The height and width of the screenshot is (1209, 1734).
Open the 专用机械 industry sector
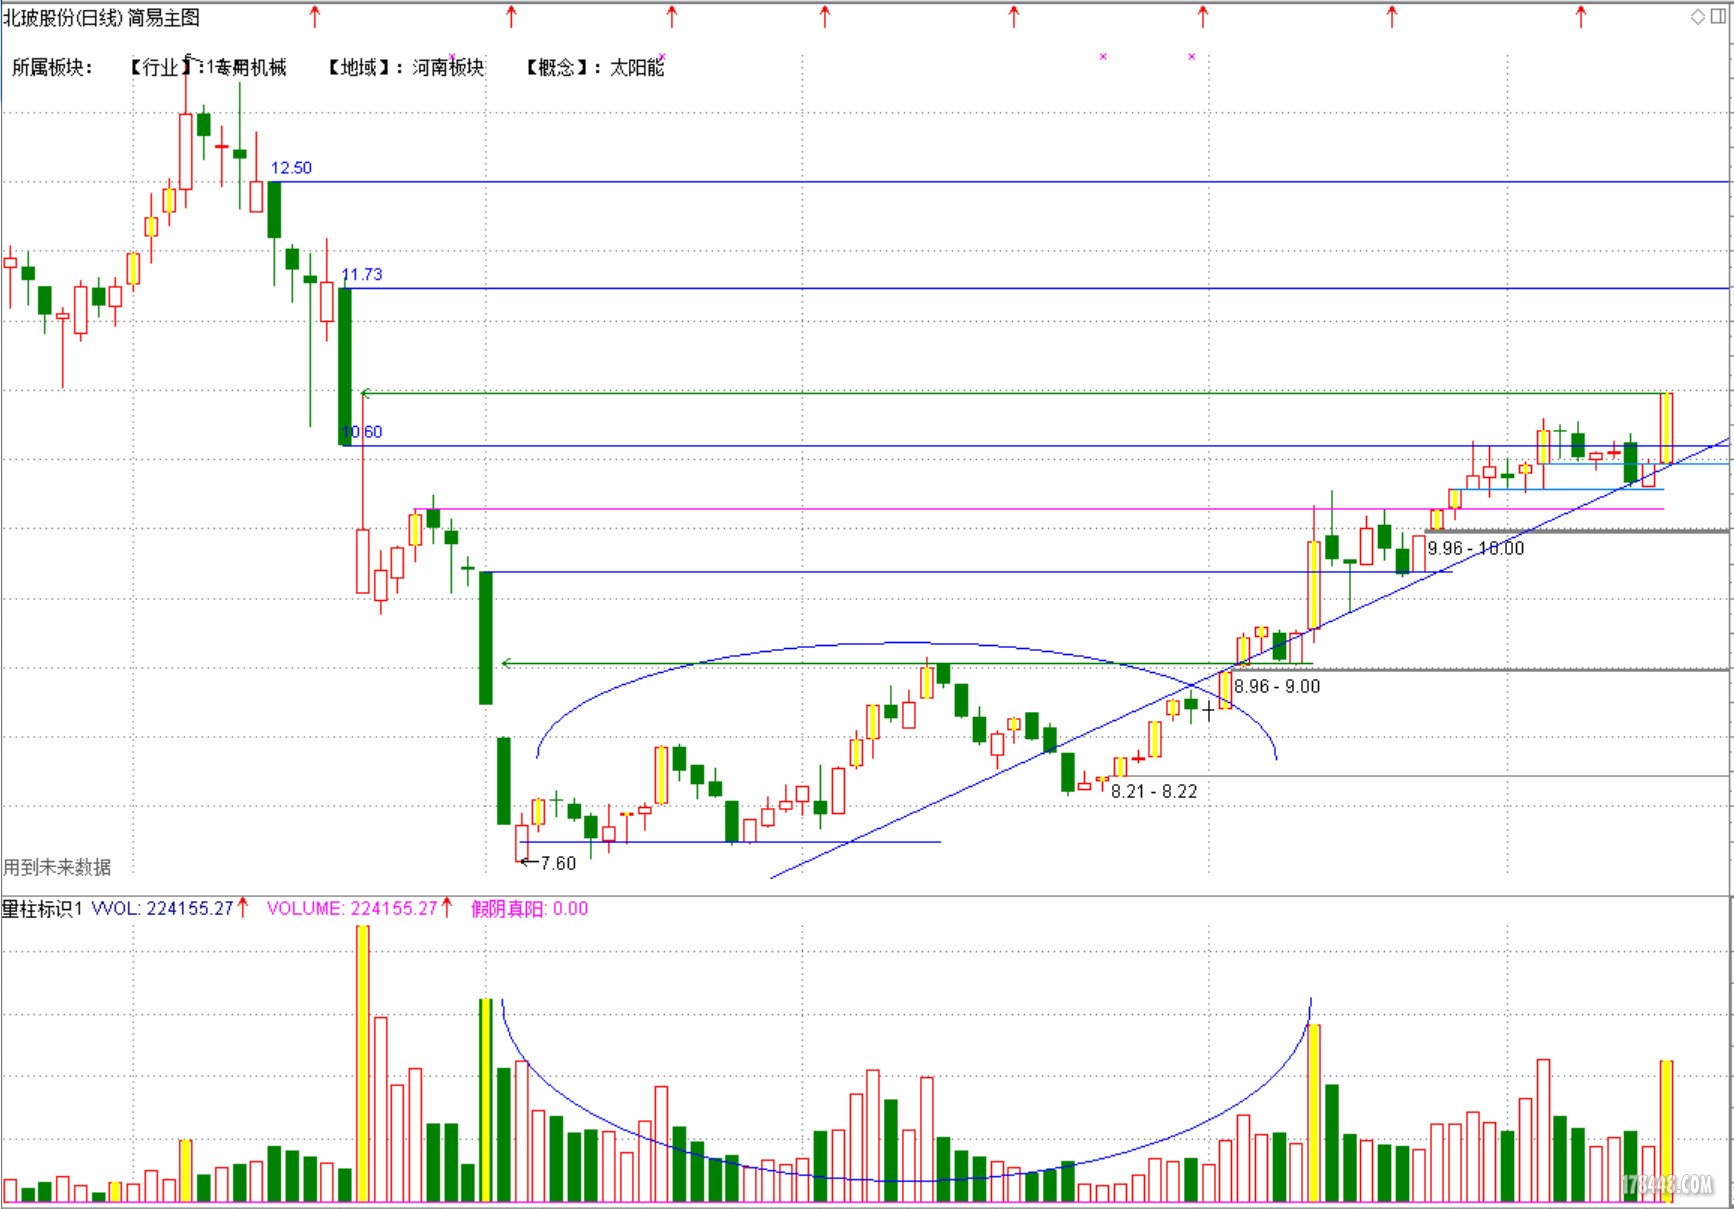pos(250,67)
